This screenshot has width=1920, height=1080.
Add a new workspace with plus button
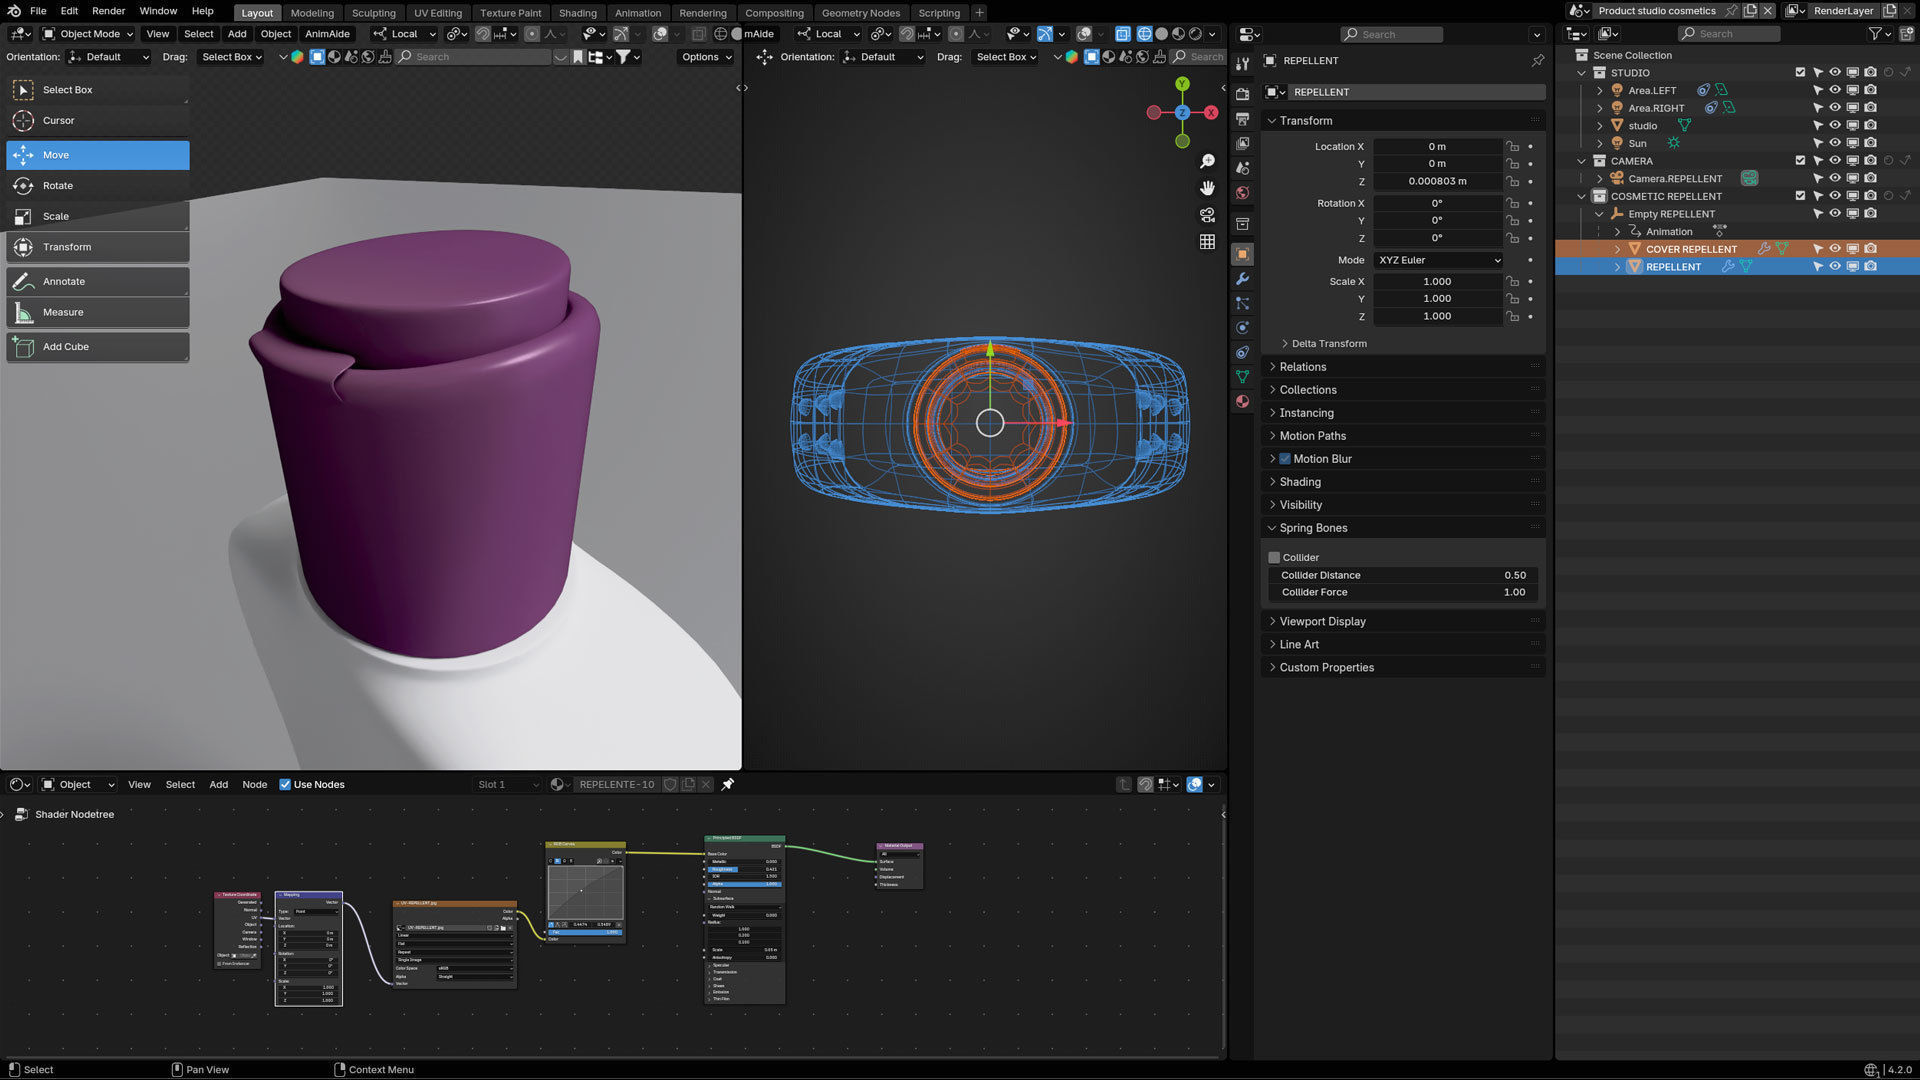979,13
